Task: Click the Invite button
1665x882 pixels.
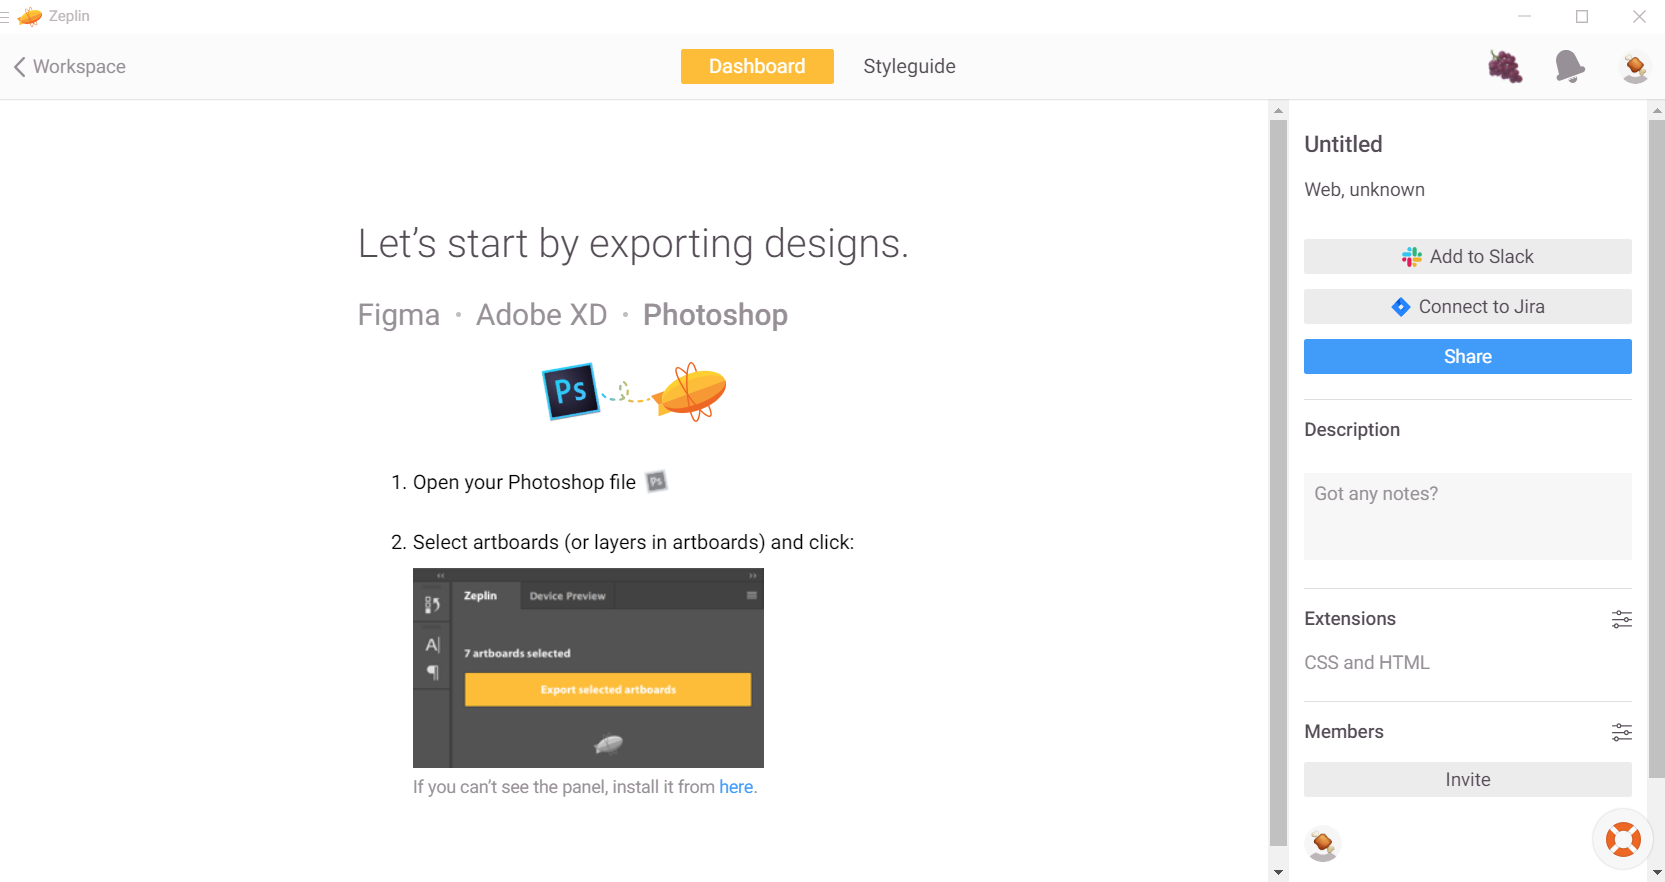Action: [1467, 780]
